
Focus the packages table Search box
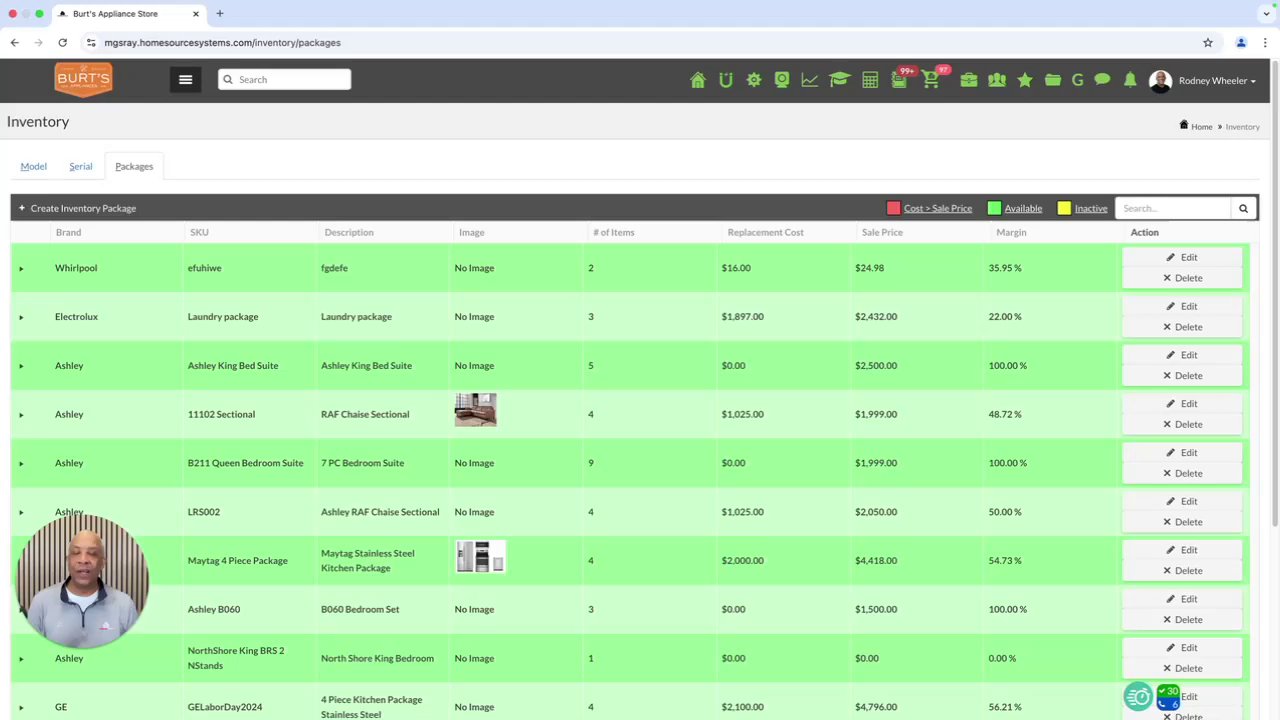coord(1174,208)
